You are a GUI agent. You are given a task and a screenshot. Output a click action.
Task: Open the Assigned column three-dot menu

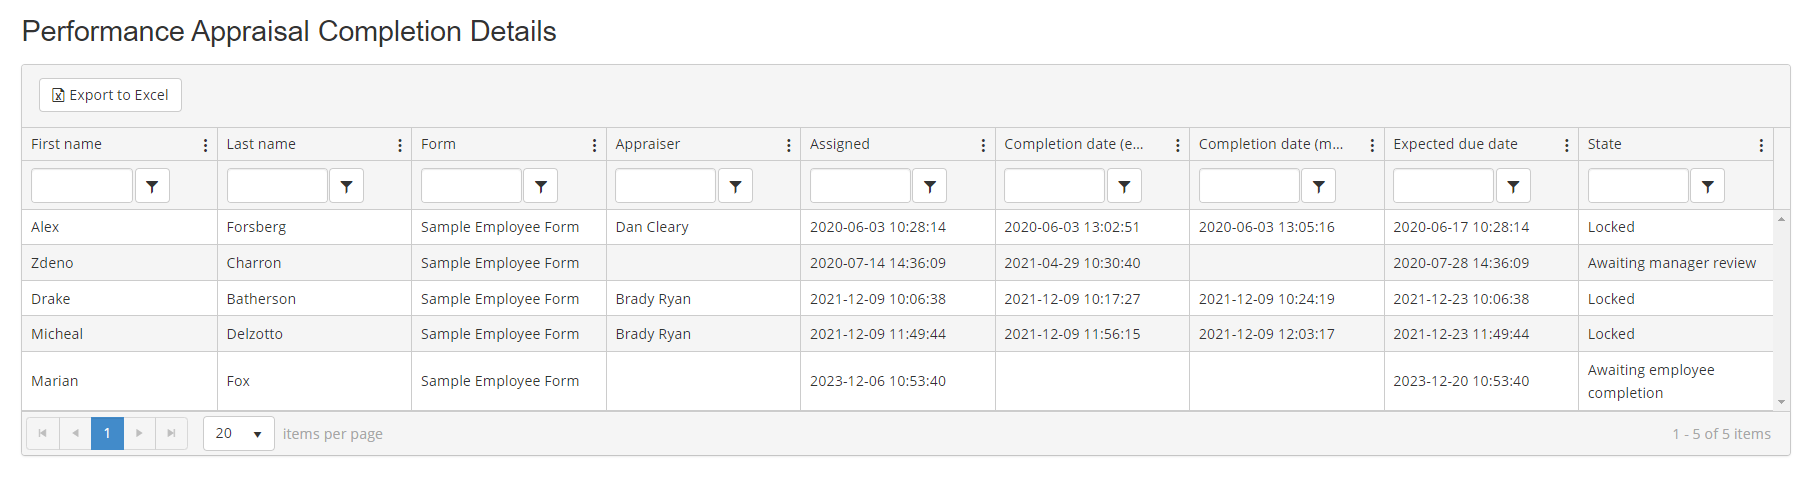coord(983,146)
